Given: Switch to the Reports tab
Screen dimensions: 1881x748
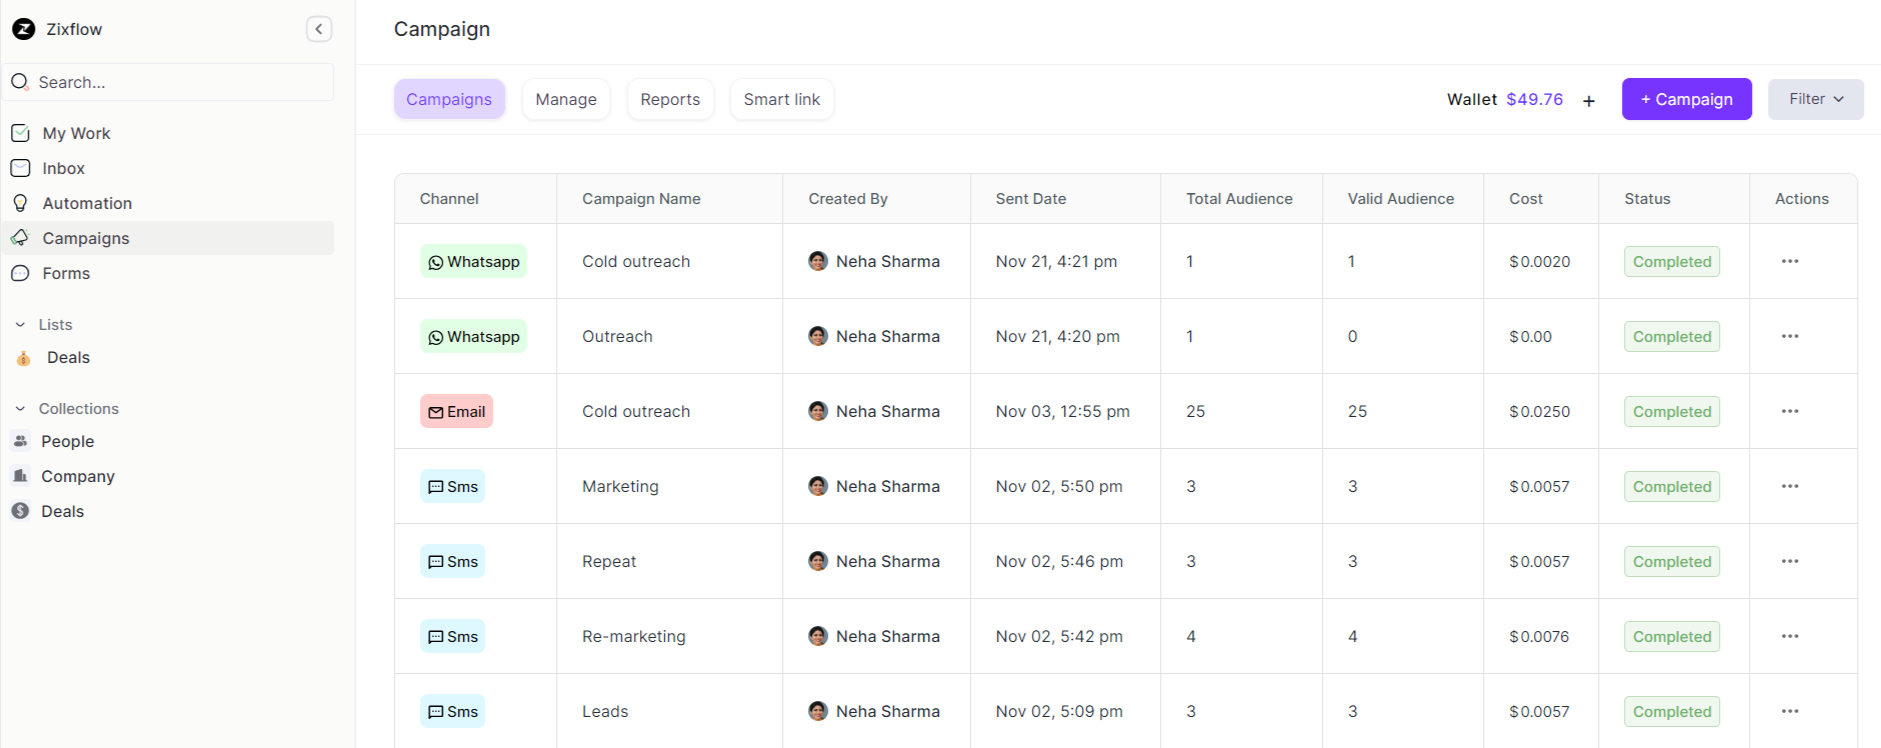Looking at the screenshot, I should point(670,99).
